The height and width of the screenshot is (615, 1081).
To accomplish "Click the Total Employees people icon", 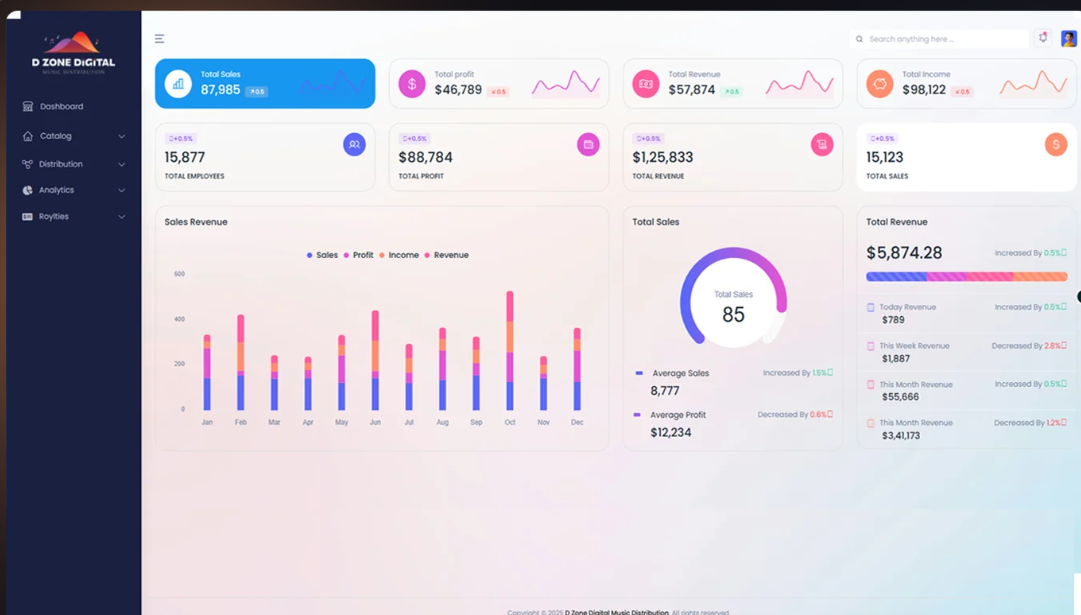I will tap(354, 145).
